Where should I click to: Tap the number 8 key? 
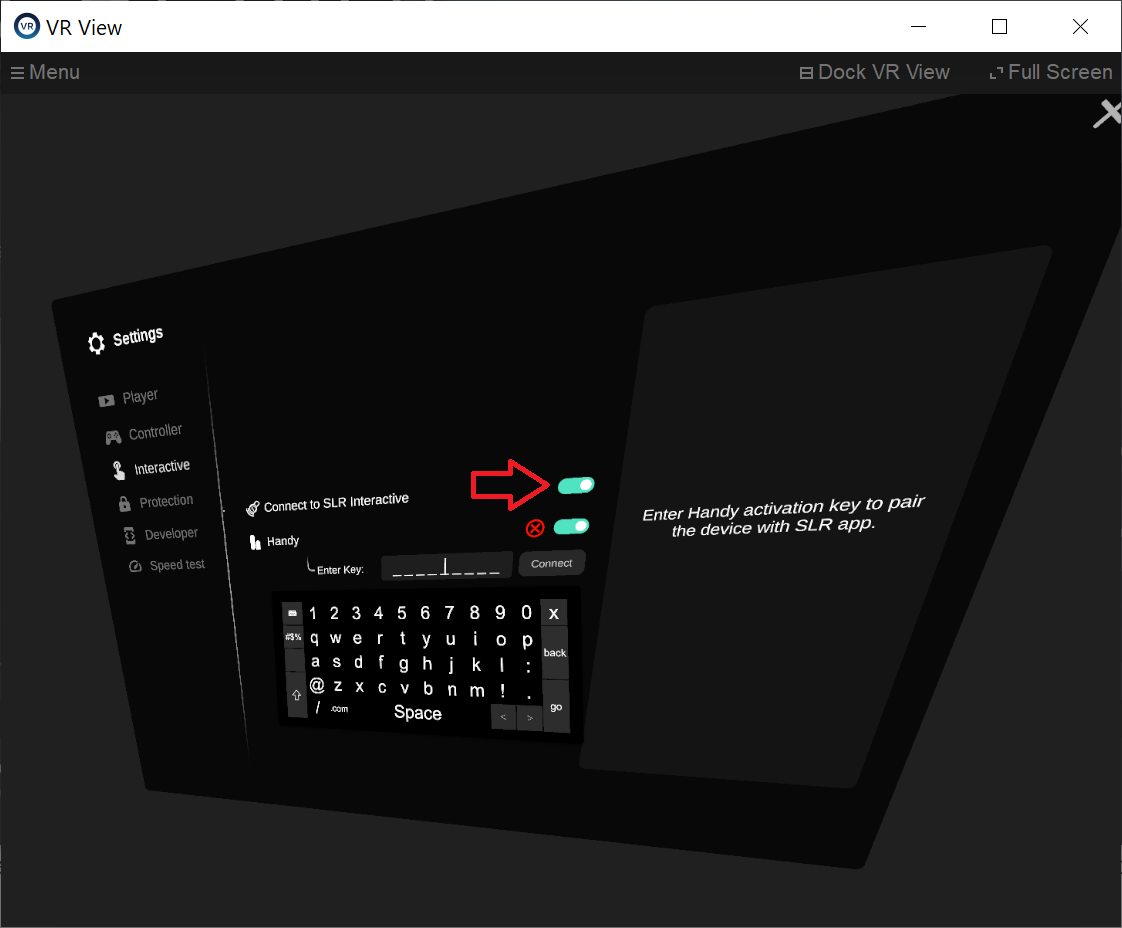click(x=474, y=612)
